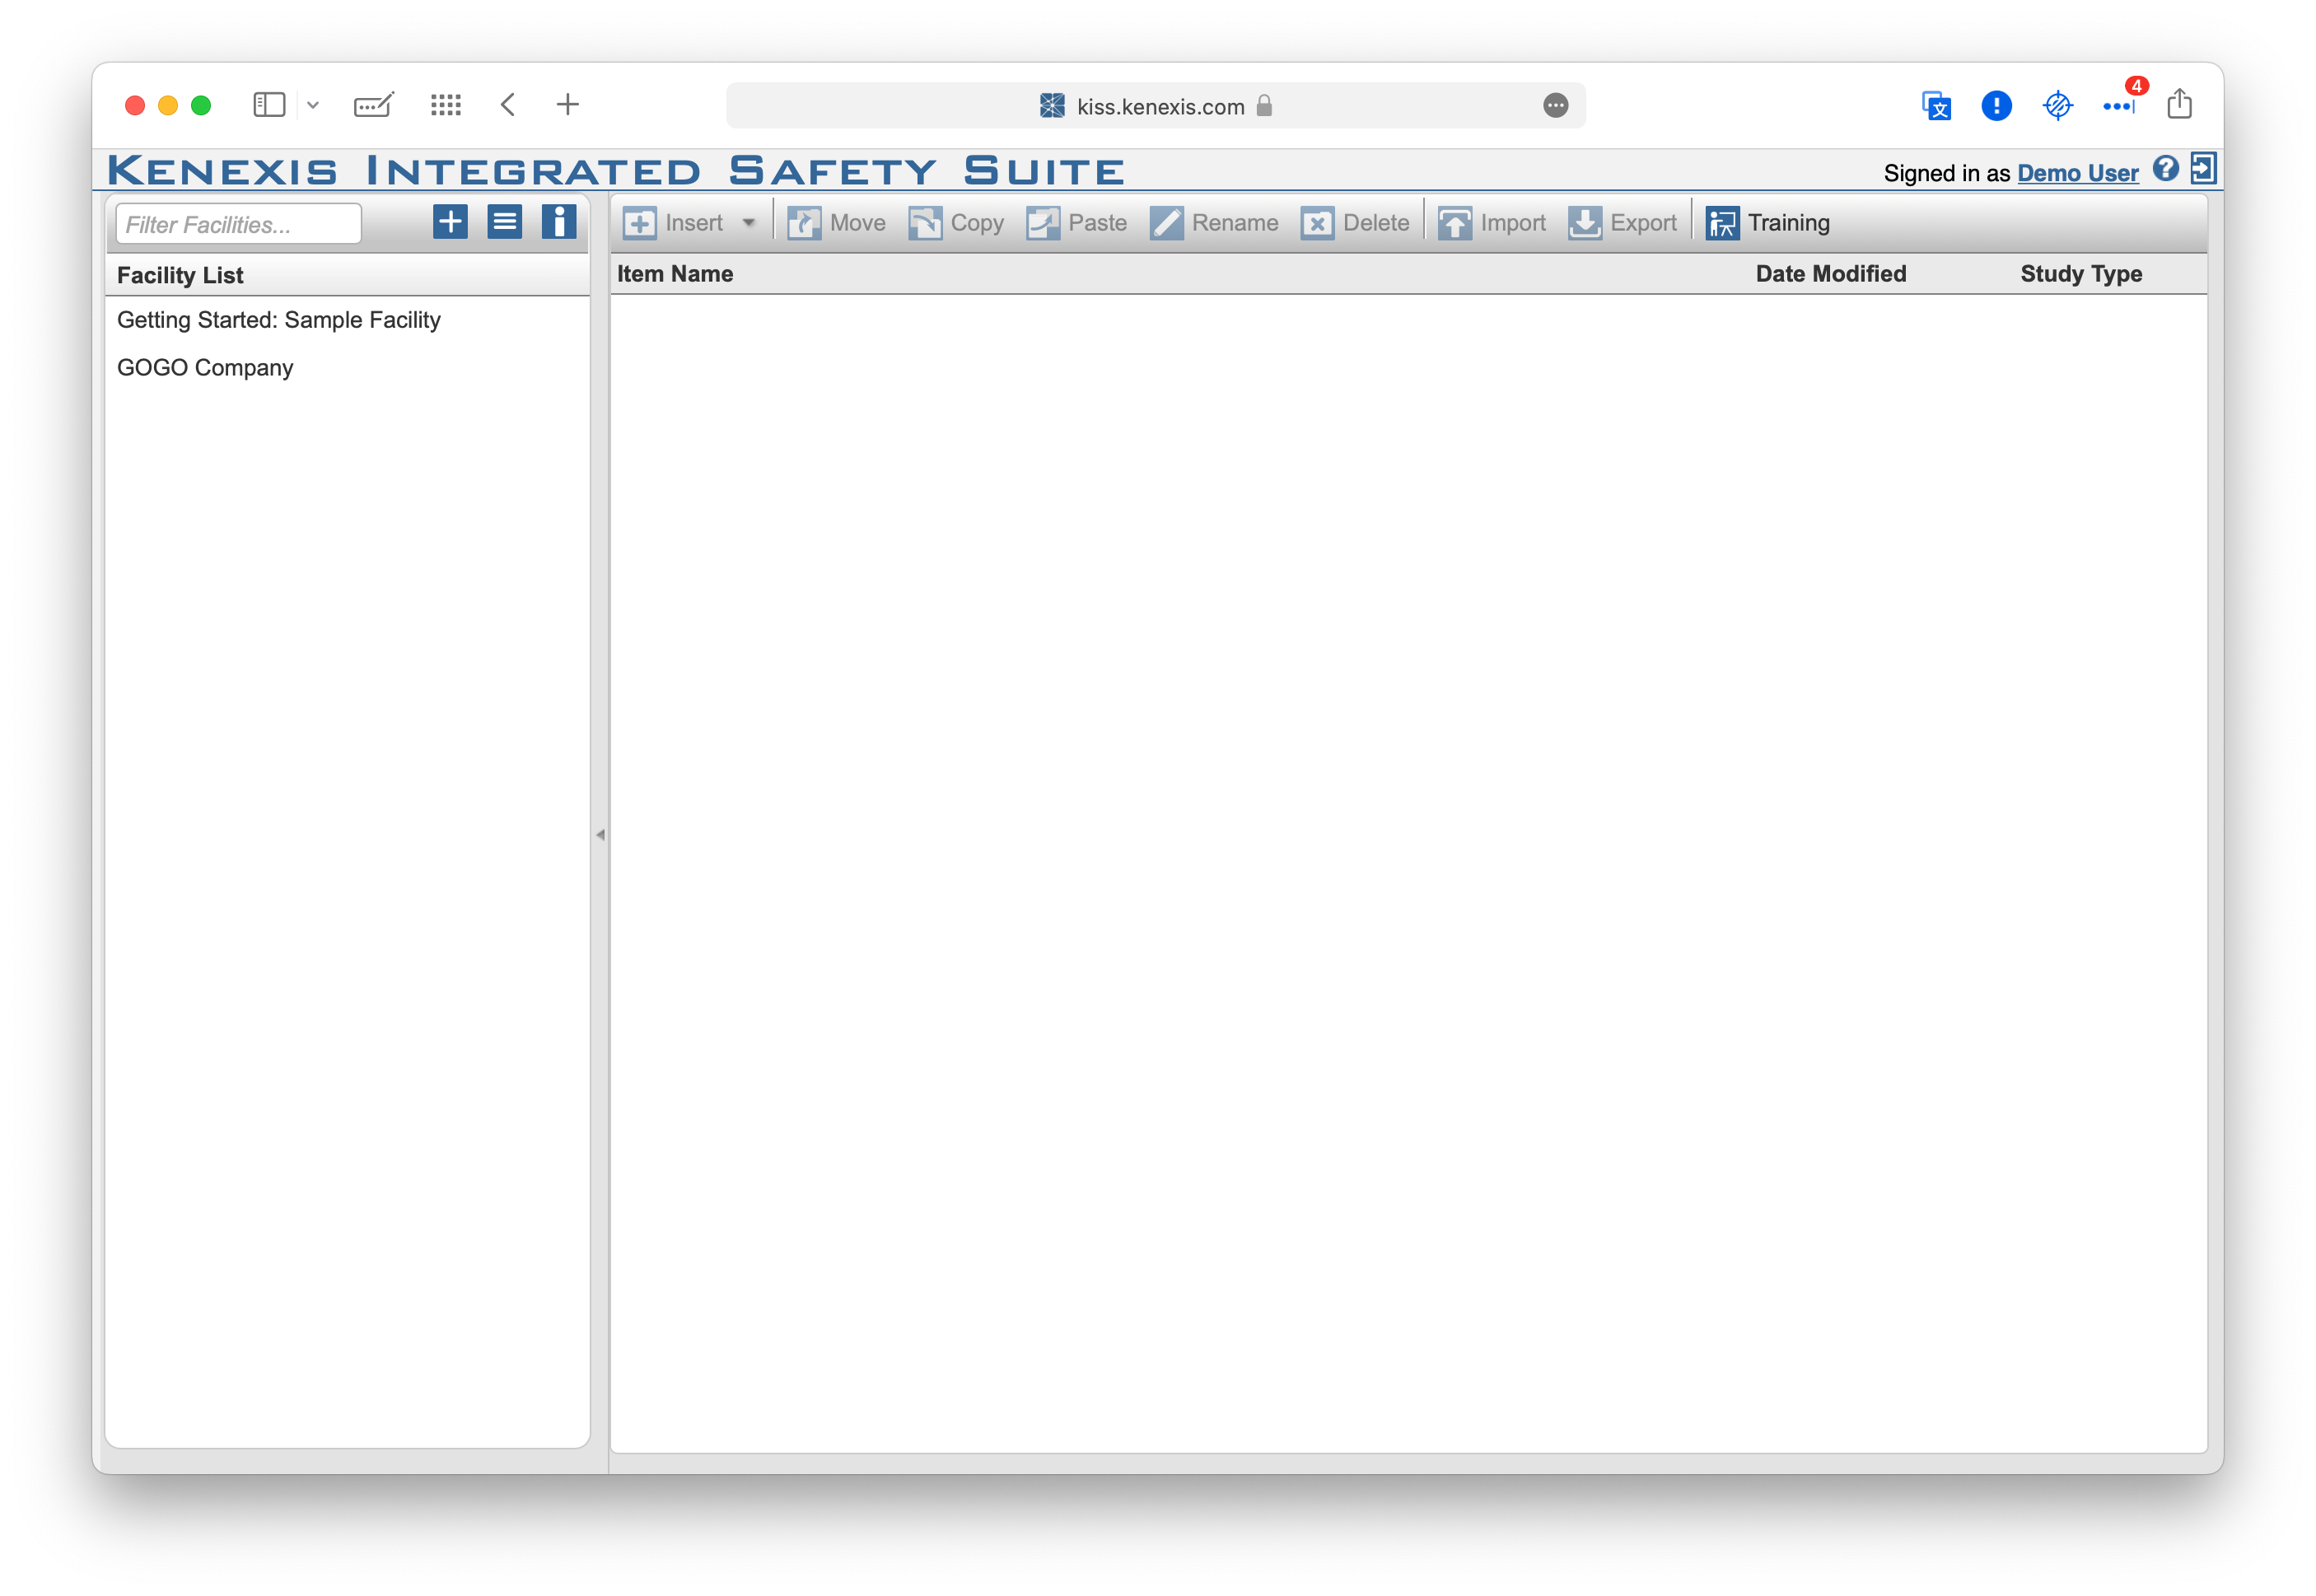Click the Import toolbar button

click(1491, 223)
